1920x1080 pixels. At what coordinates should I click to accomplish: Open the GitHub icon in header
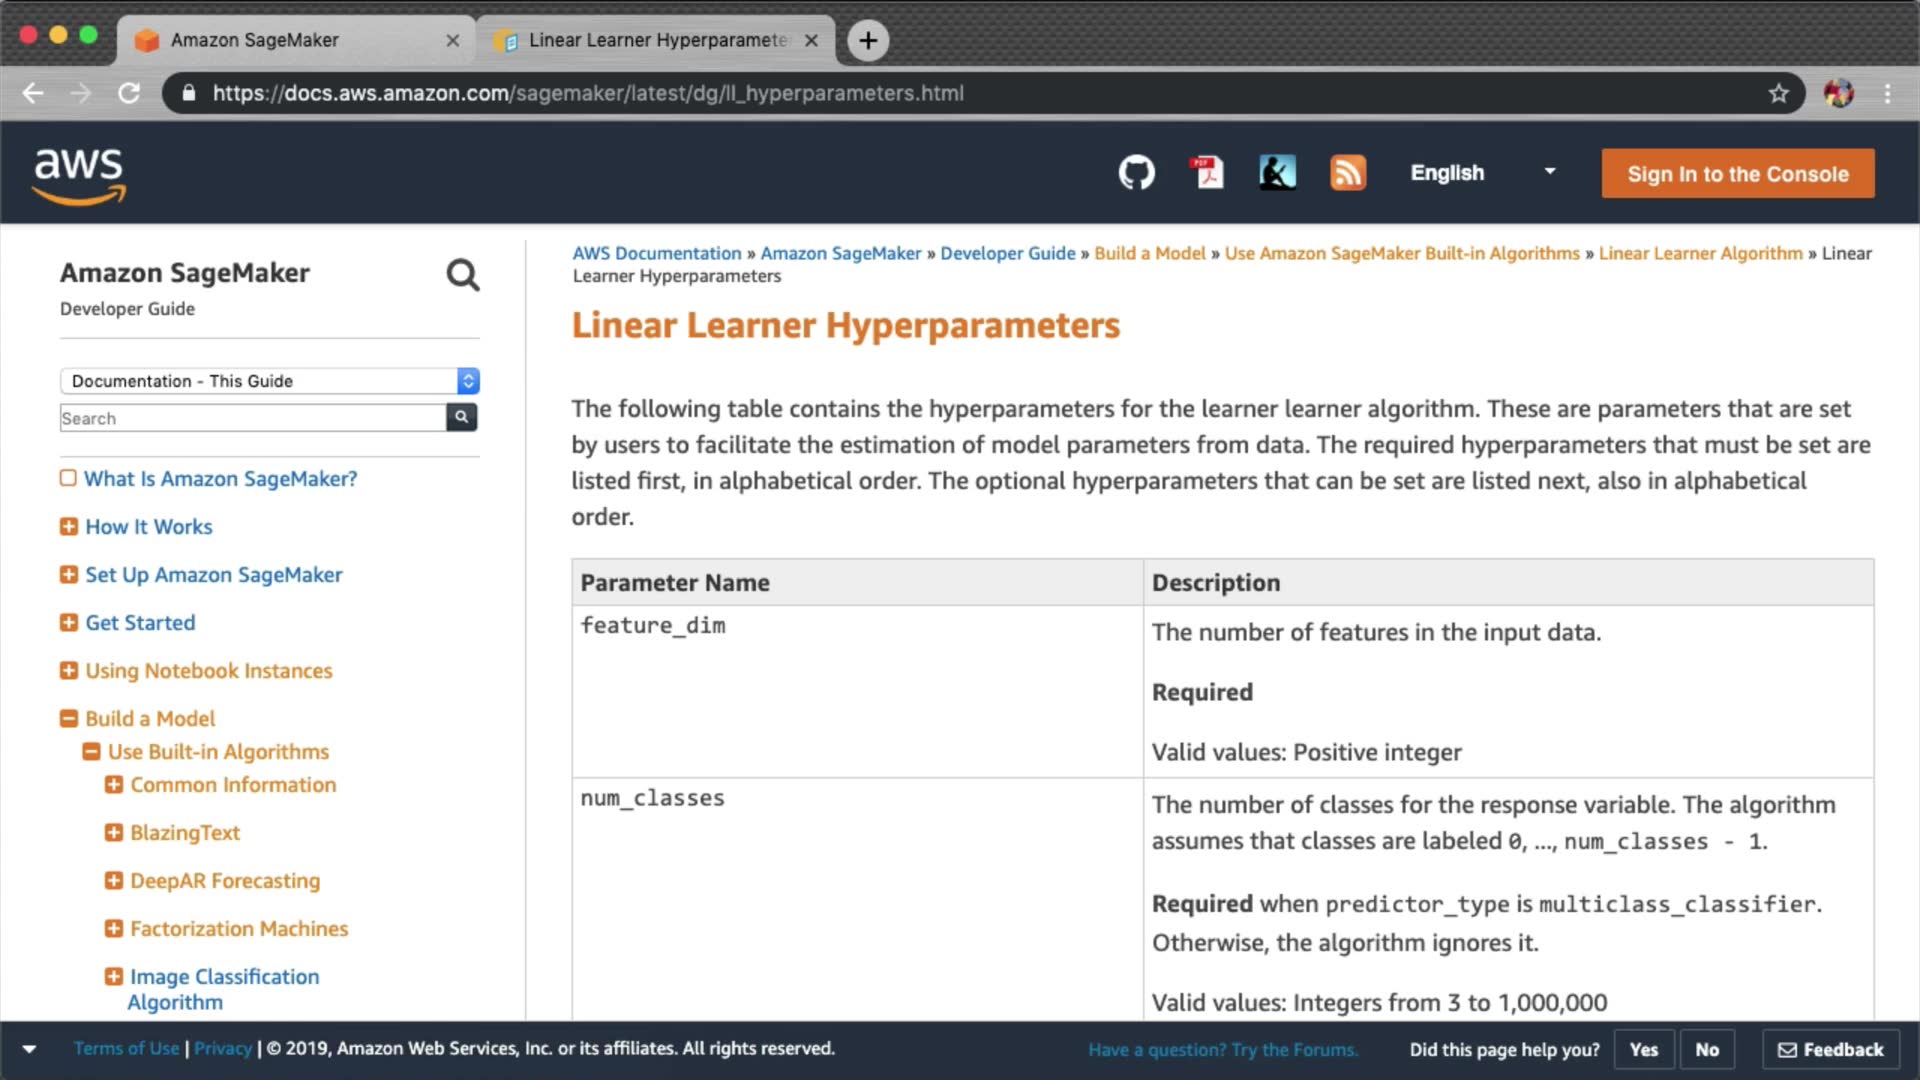tap(1136, 173)
